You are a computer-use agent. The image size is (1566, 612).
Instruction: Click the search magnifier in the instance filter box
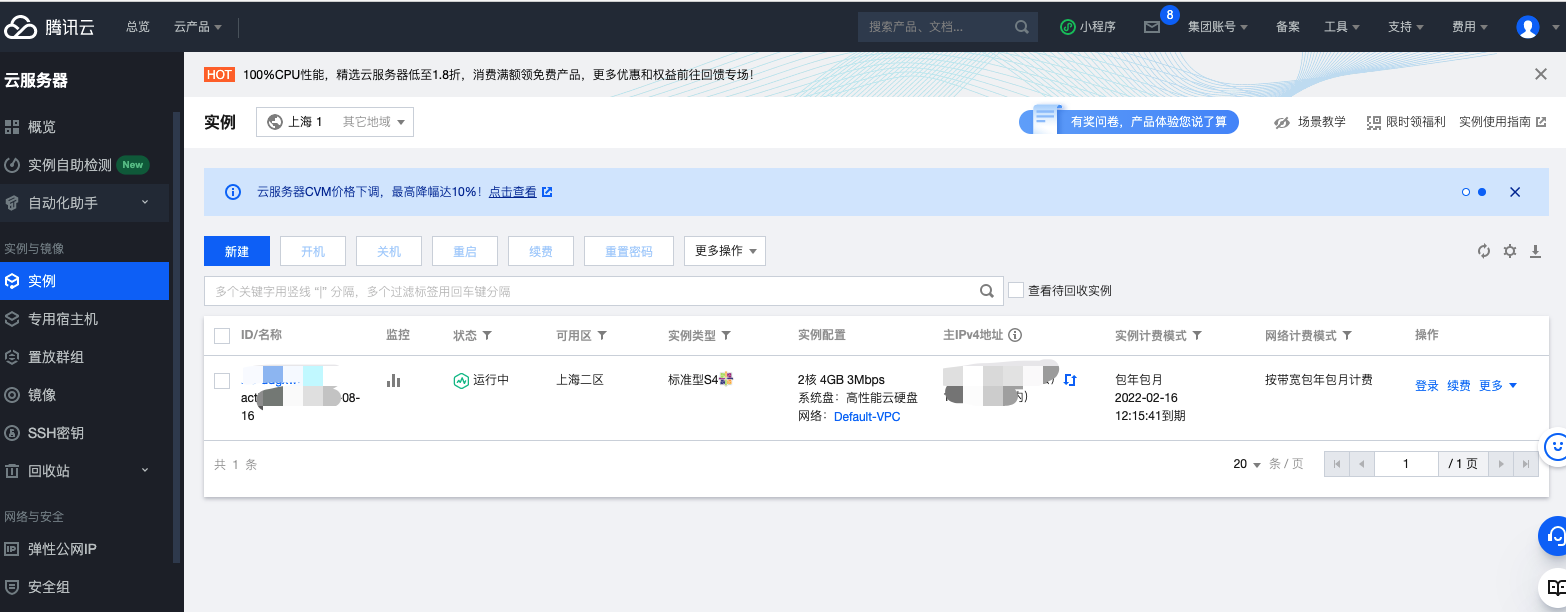pyautogui.click(x=986, y=291)
